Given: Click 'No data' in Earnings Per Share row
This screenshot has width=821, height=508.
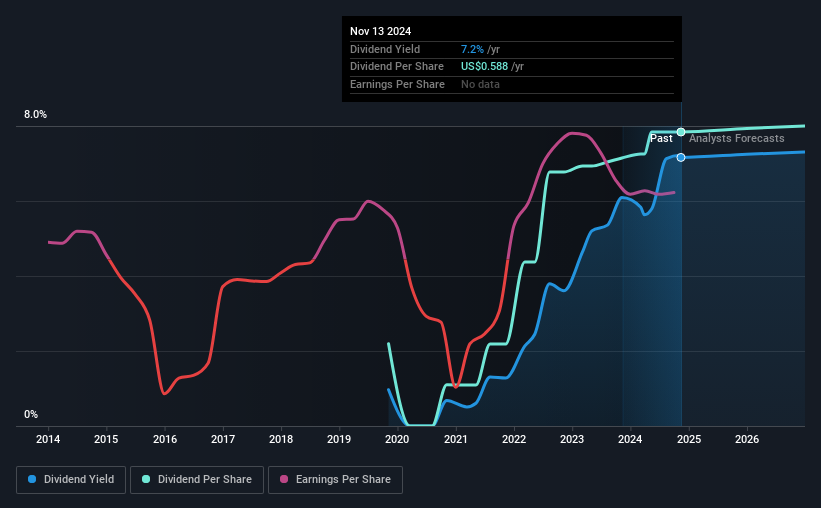Looking at the screenshot, I should click(480, 84).
